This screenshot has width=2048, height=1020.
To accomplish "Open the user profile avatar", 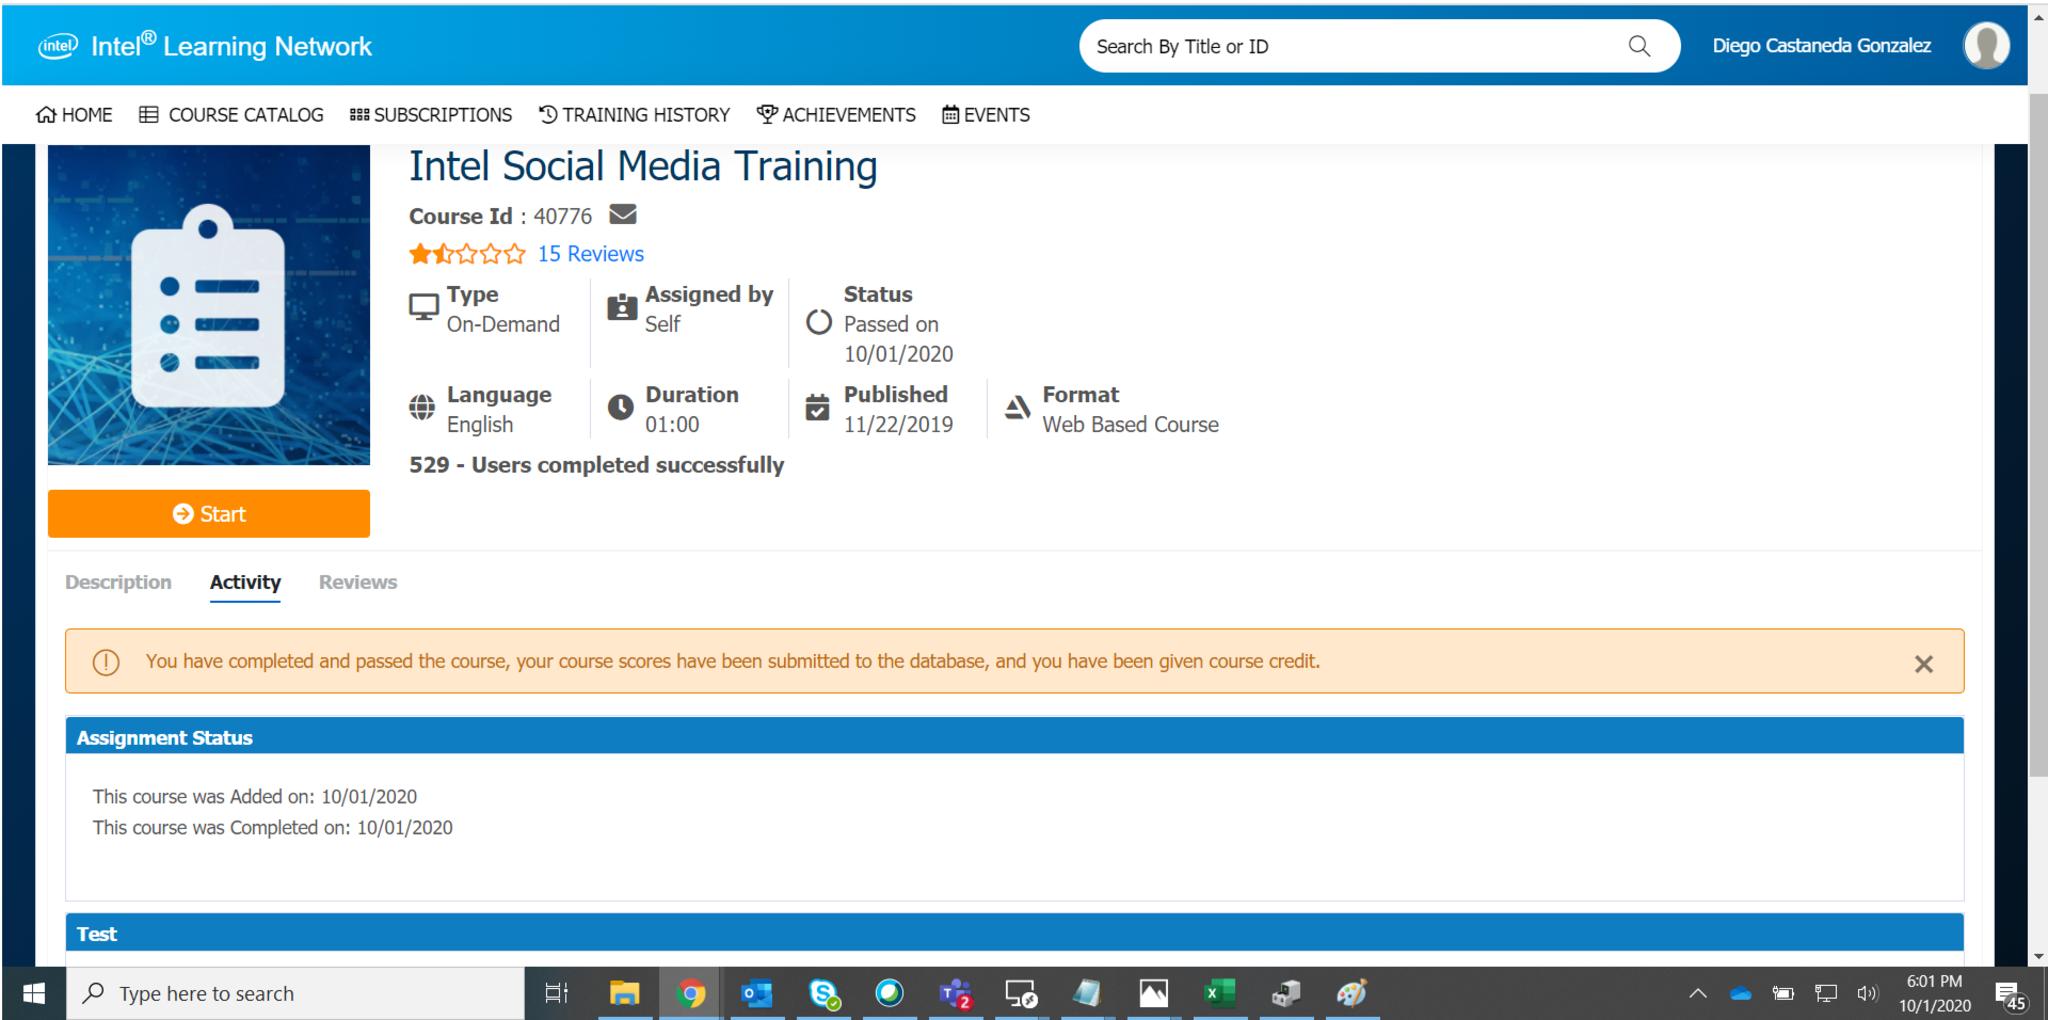I will (1985, 46).
